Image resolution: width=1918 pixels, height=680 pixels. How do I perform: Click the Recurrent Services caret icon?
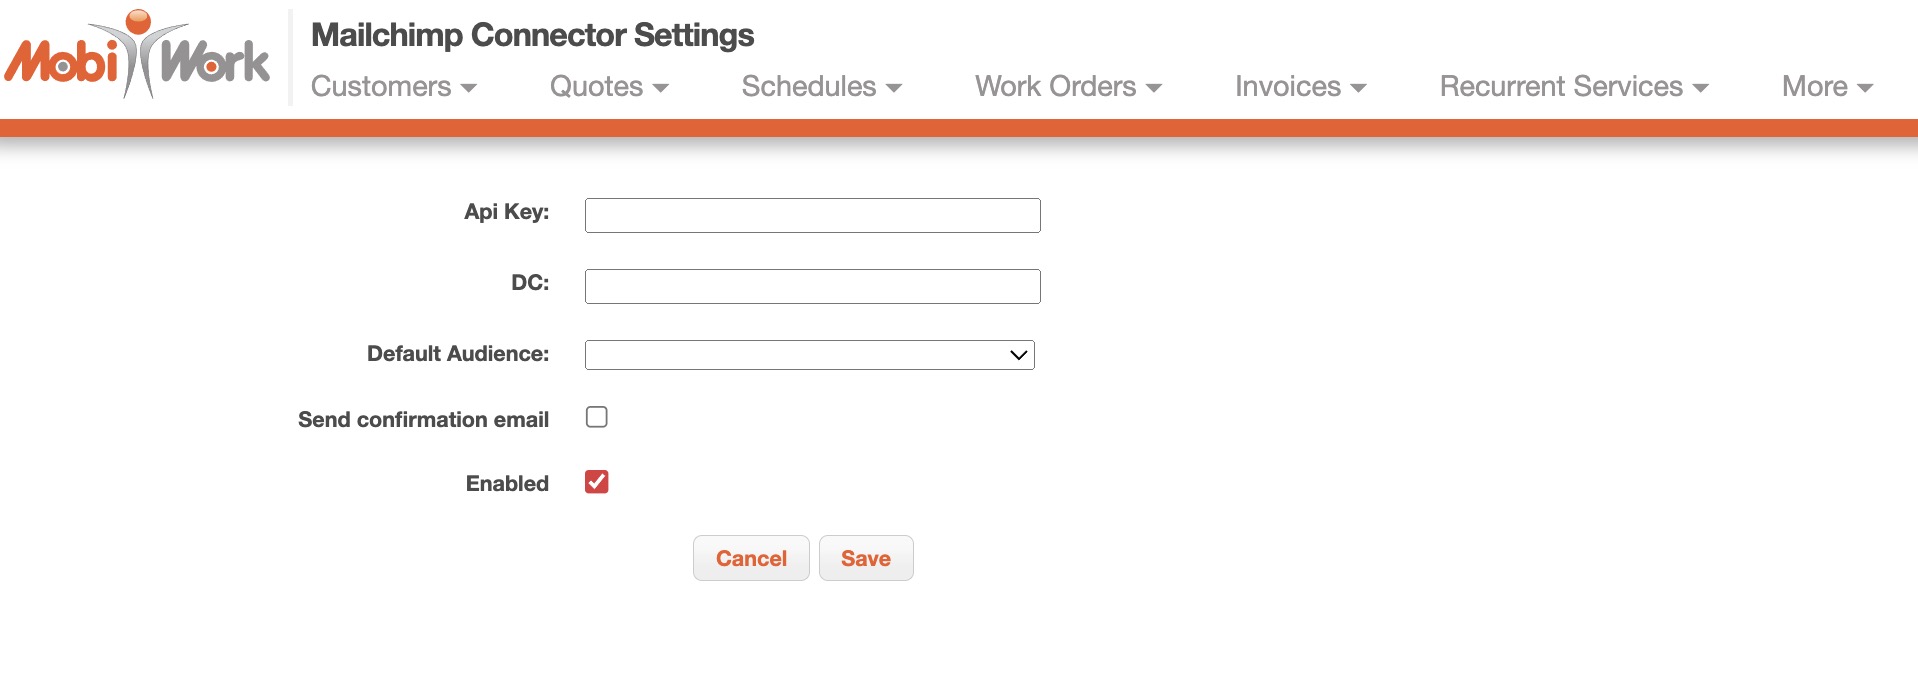[1700, 88]
